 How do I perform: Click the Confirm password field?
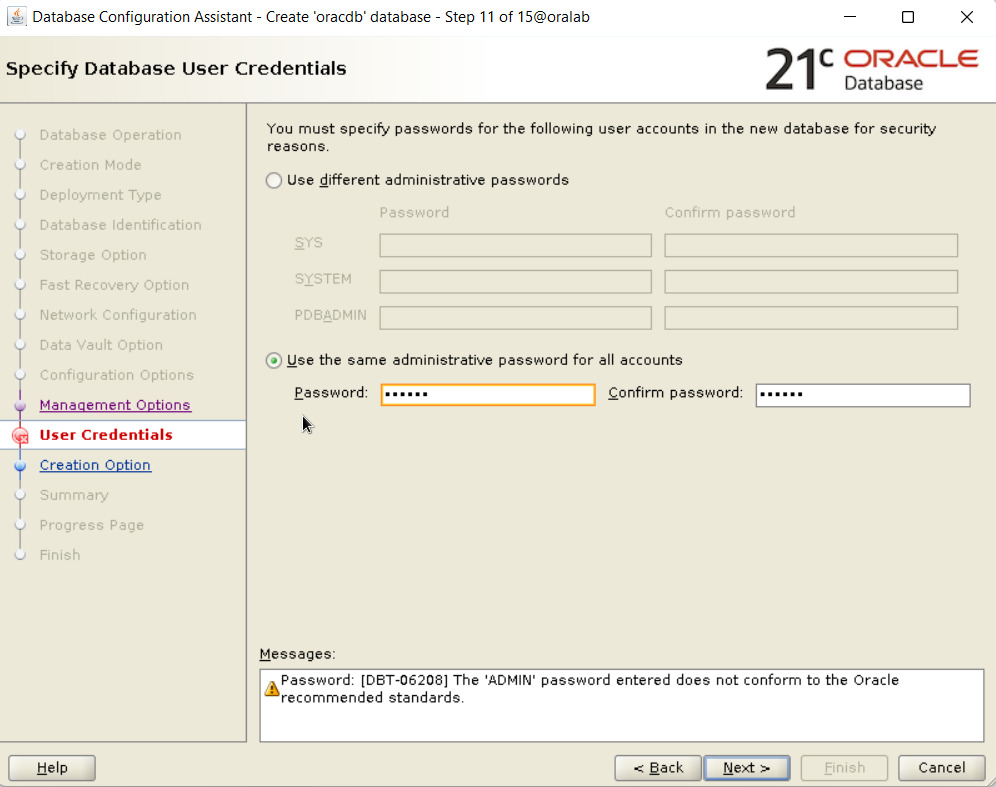[x=862, y=394]
